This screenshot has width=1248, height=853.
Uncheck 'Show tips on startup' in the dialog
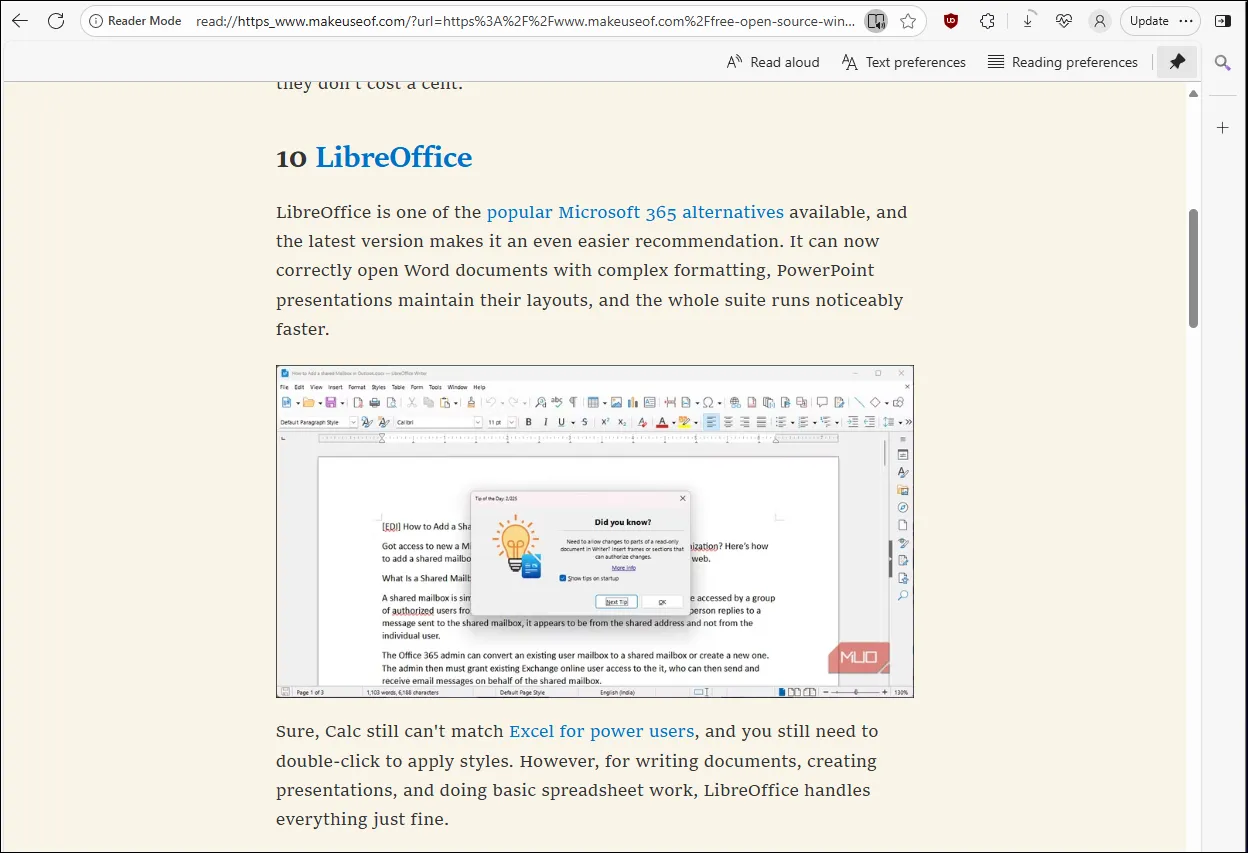point(562,577)
